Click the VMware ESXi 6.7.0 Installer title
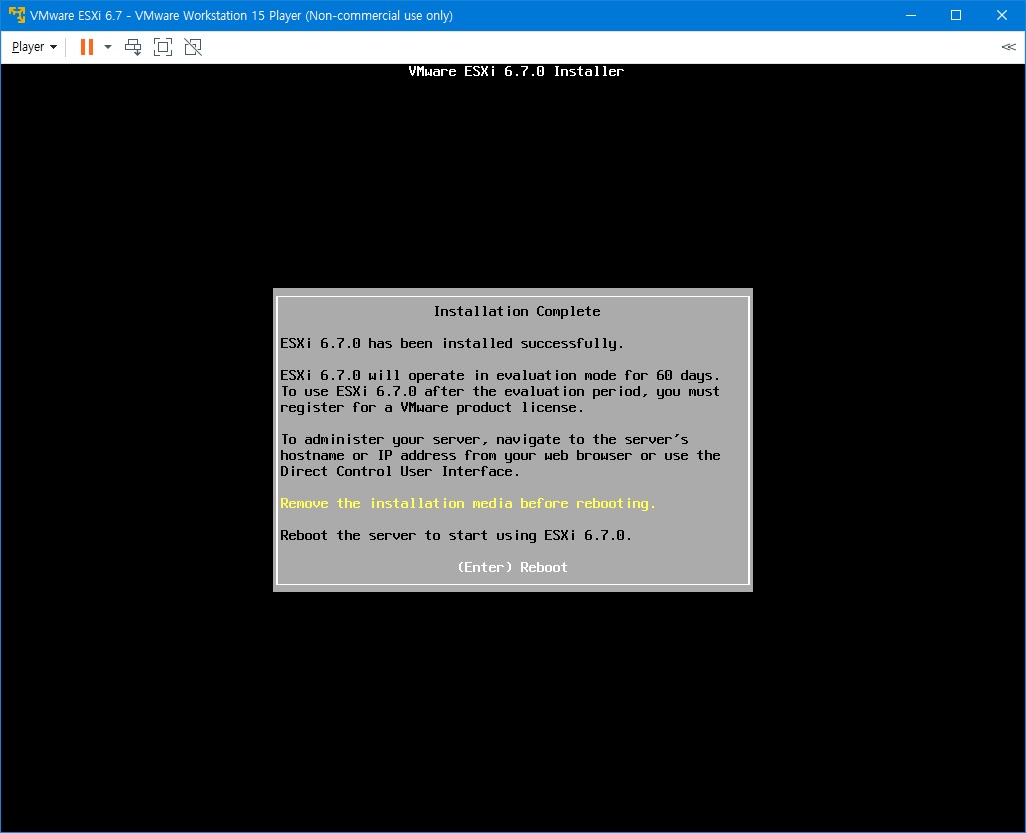 tap(516, 71)
